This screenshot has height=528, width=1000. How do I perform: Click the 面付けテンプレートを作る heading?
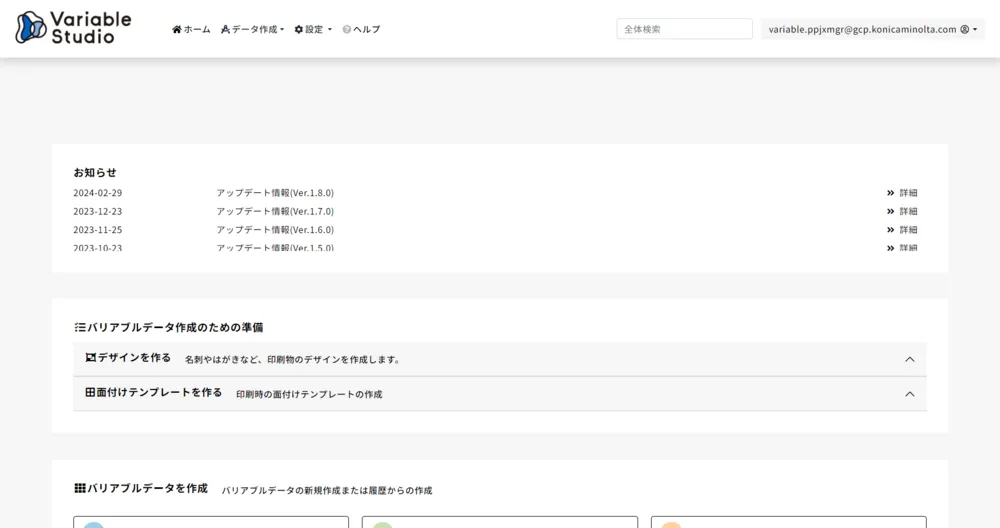[x=159, y=392]
